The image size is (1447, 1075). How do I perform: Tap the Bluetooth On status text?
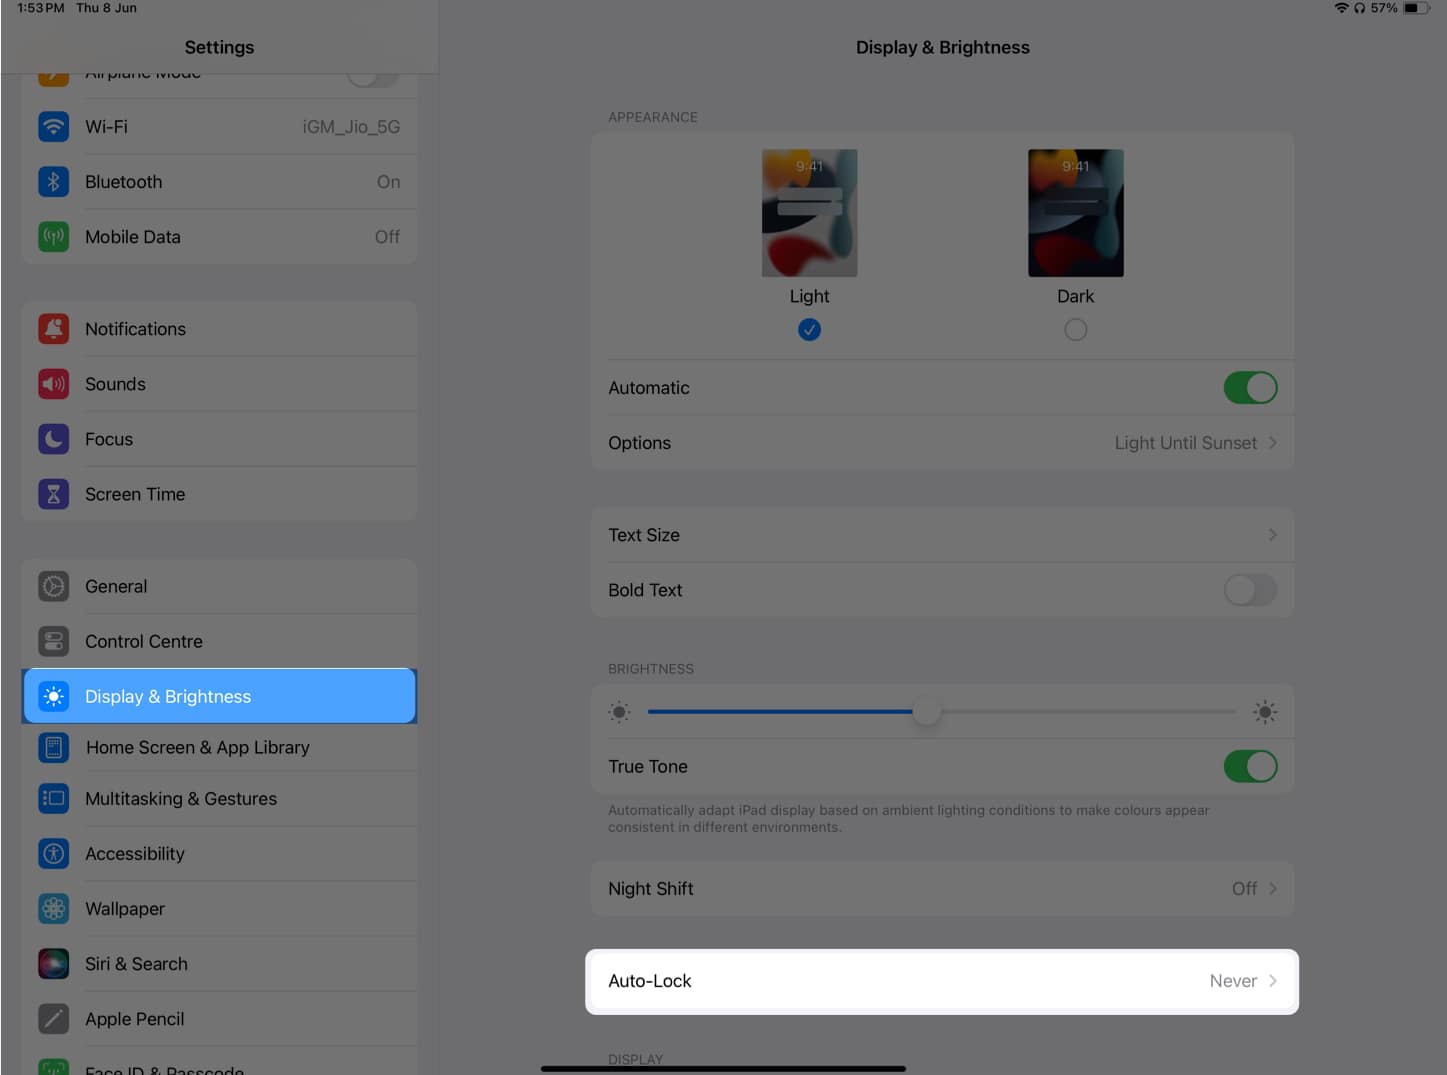pos(388,182)
